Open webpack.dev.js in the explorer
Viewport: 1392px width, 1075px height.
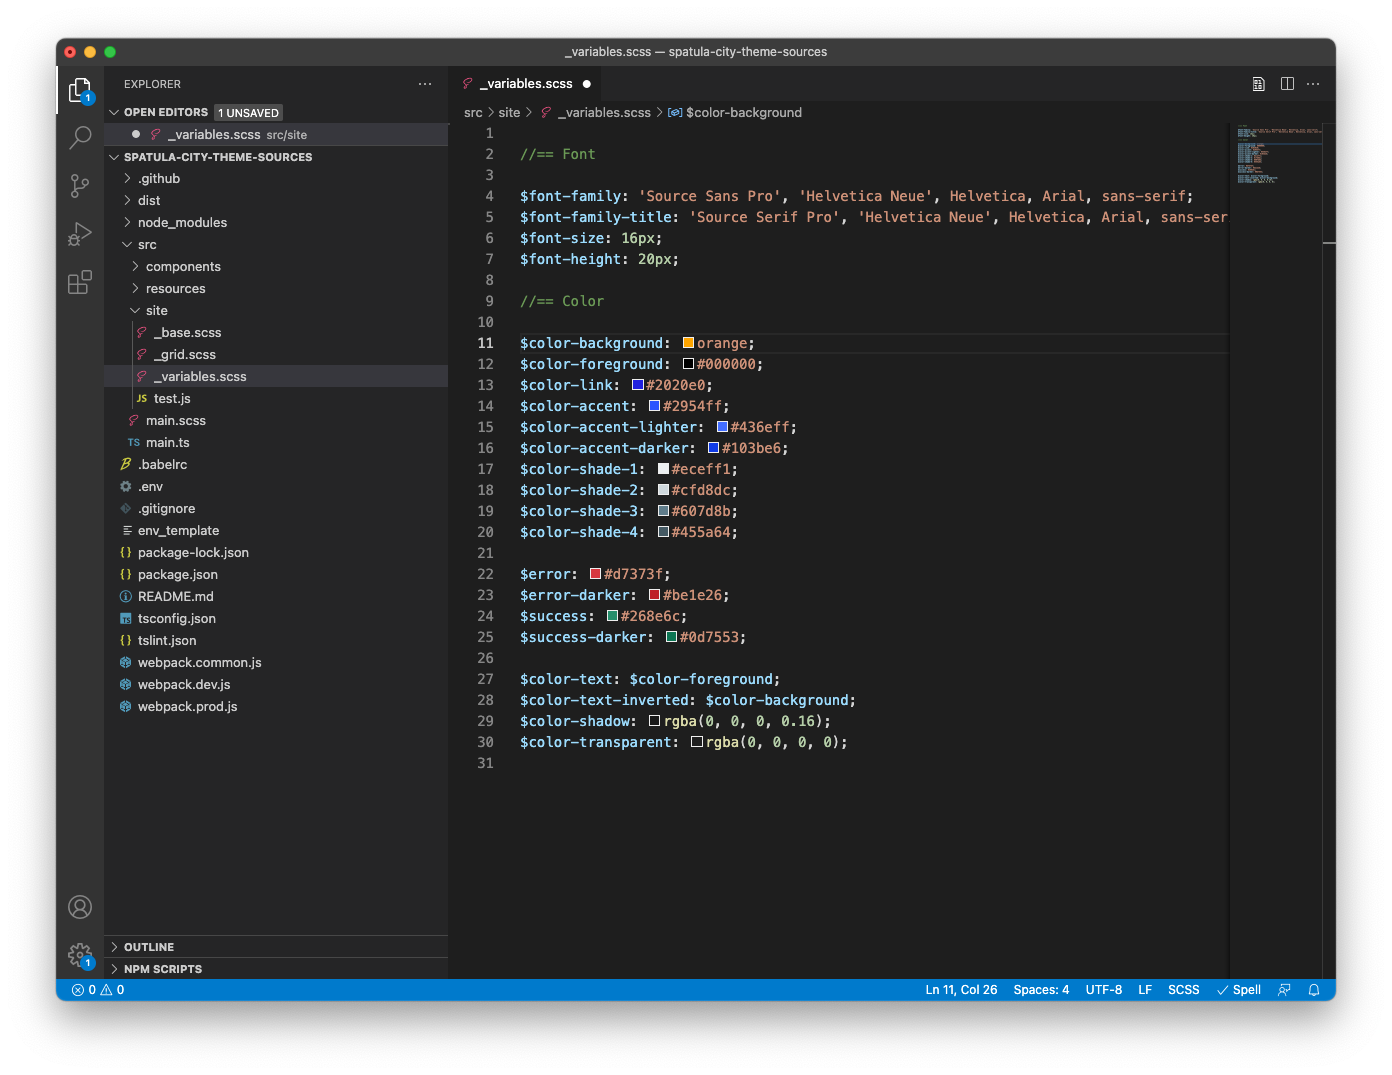[x=184, y=685]
